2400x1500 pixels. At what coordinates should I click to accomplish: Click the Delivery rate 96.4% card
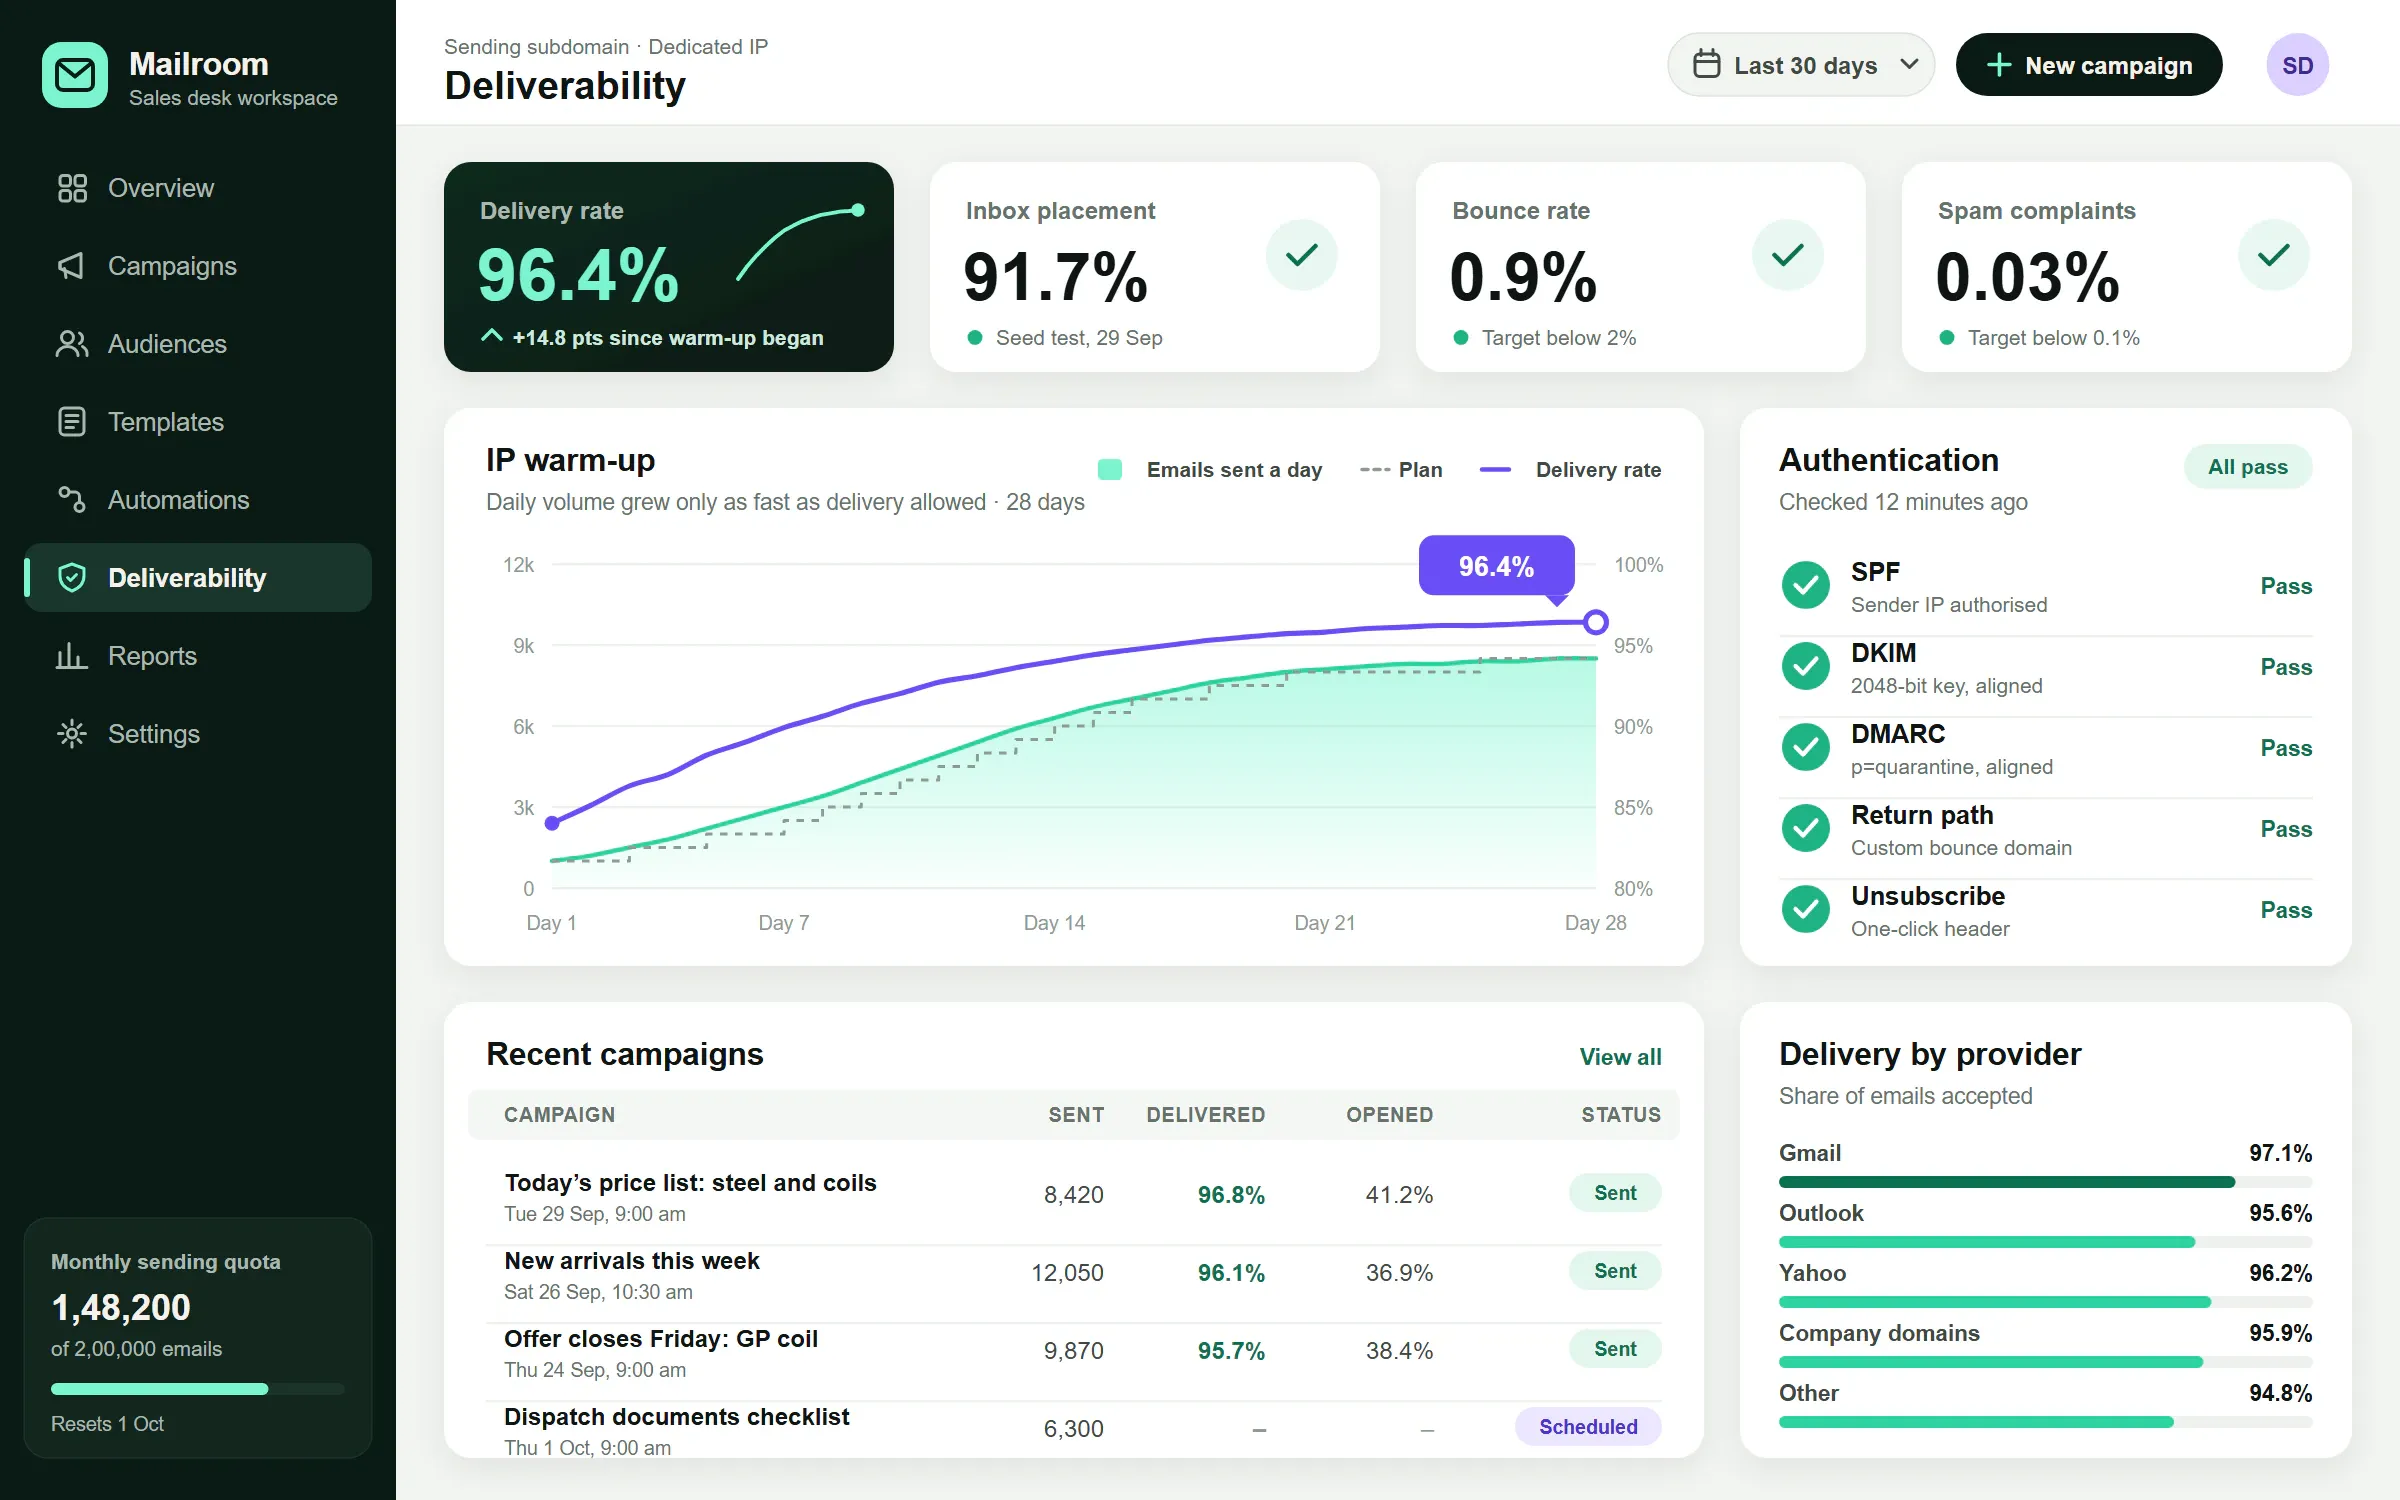click(x=668, y=267)
